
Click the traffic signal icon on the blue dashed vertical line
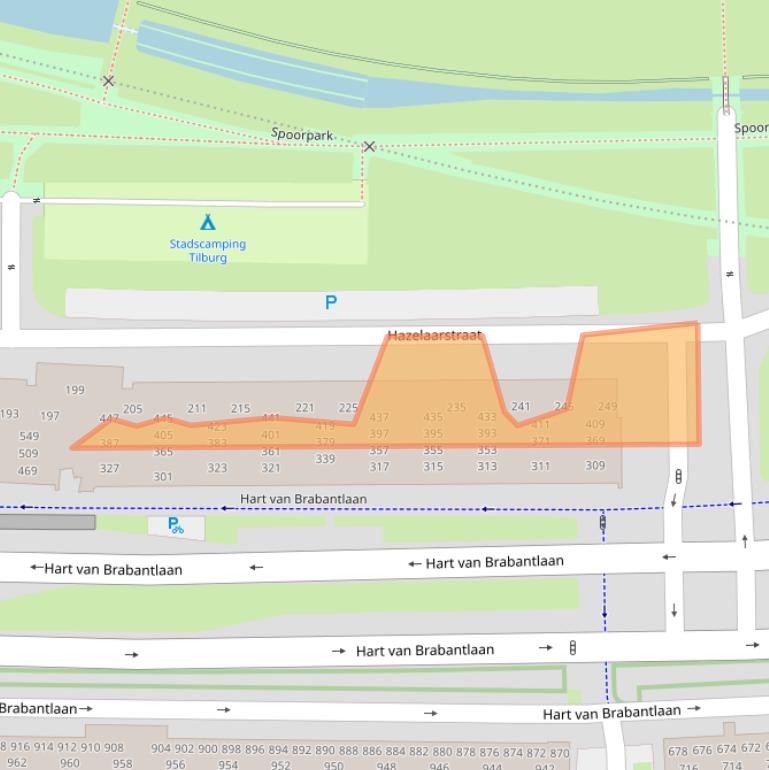pos(603,522)
